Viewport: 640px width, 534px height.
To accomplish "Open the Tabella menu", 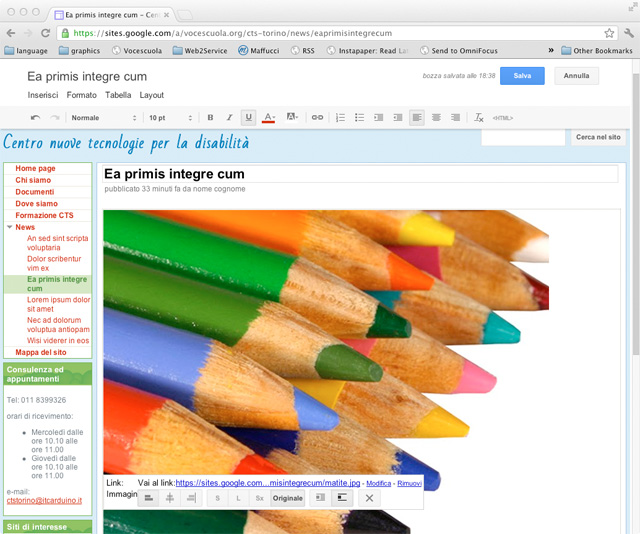I will click(x=118, y=95).
